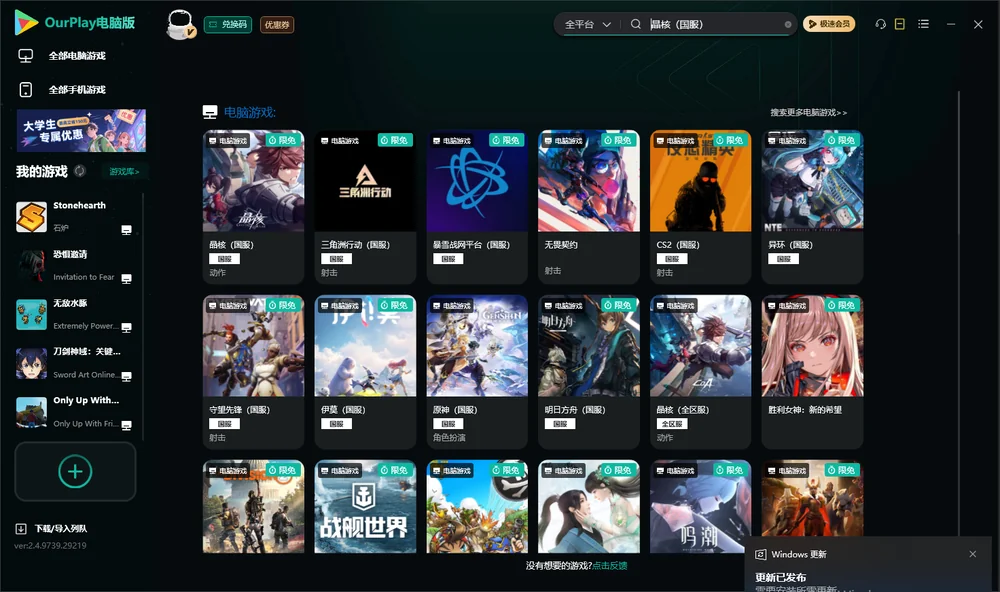Click the PC badge icon on Stonehearth row
This screenshot has width=1000, height=592.
(126, 230)
